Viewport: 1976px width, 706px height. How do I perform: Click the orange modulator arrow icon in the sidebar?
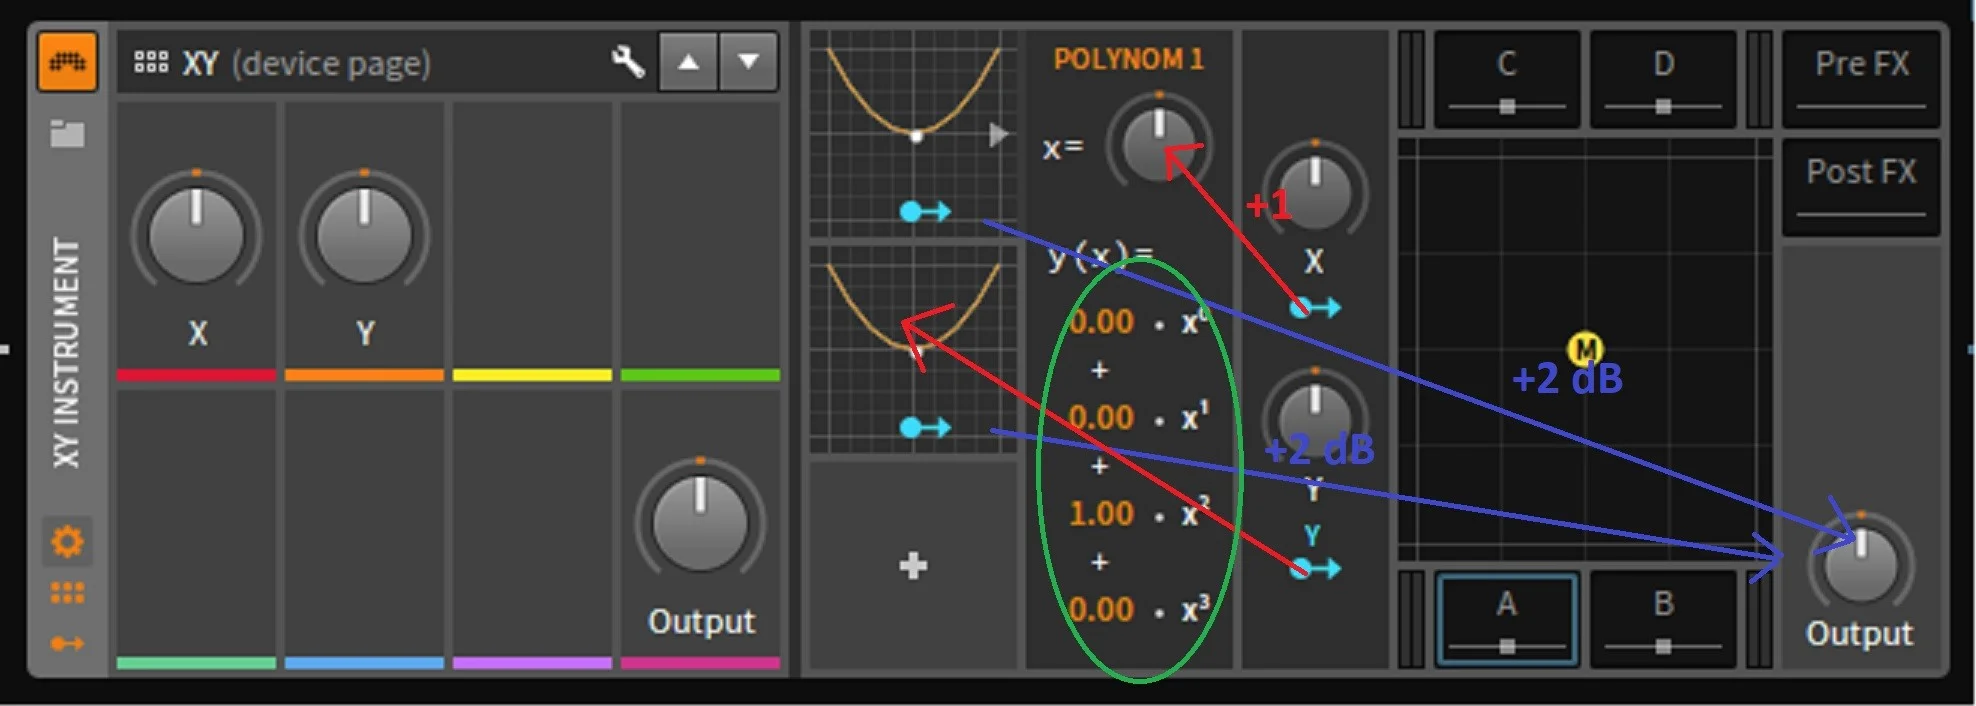coord(67,643)
